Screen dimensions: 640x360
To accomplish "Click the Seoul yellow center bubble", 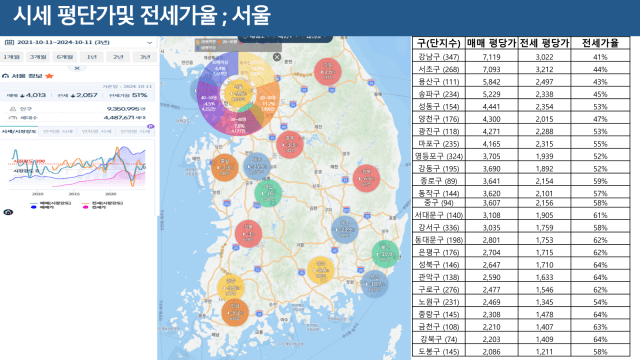I will [x=238, y=93].
